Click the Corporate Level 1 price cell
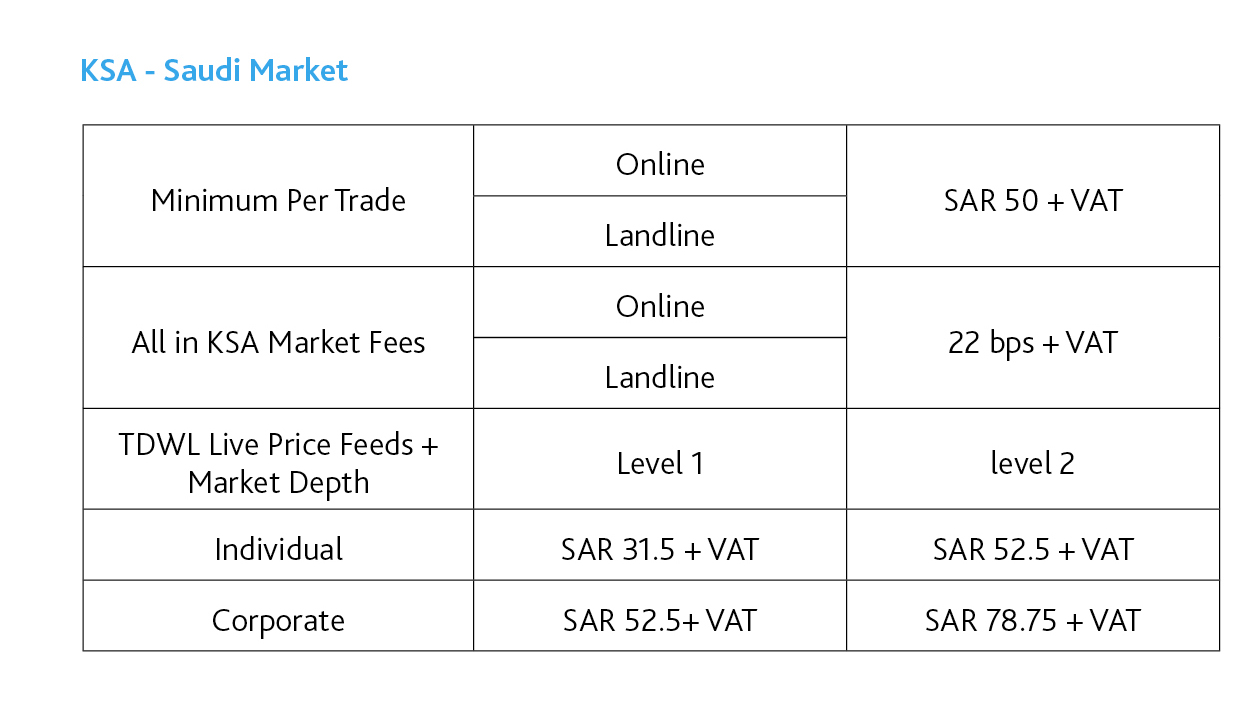Viewport: 1240px width, 726px height. (x=660, y=621)
